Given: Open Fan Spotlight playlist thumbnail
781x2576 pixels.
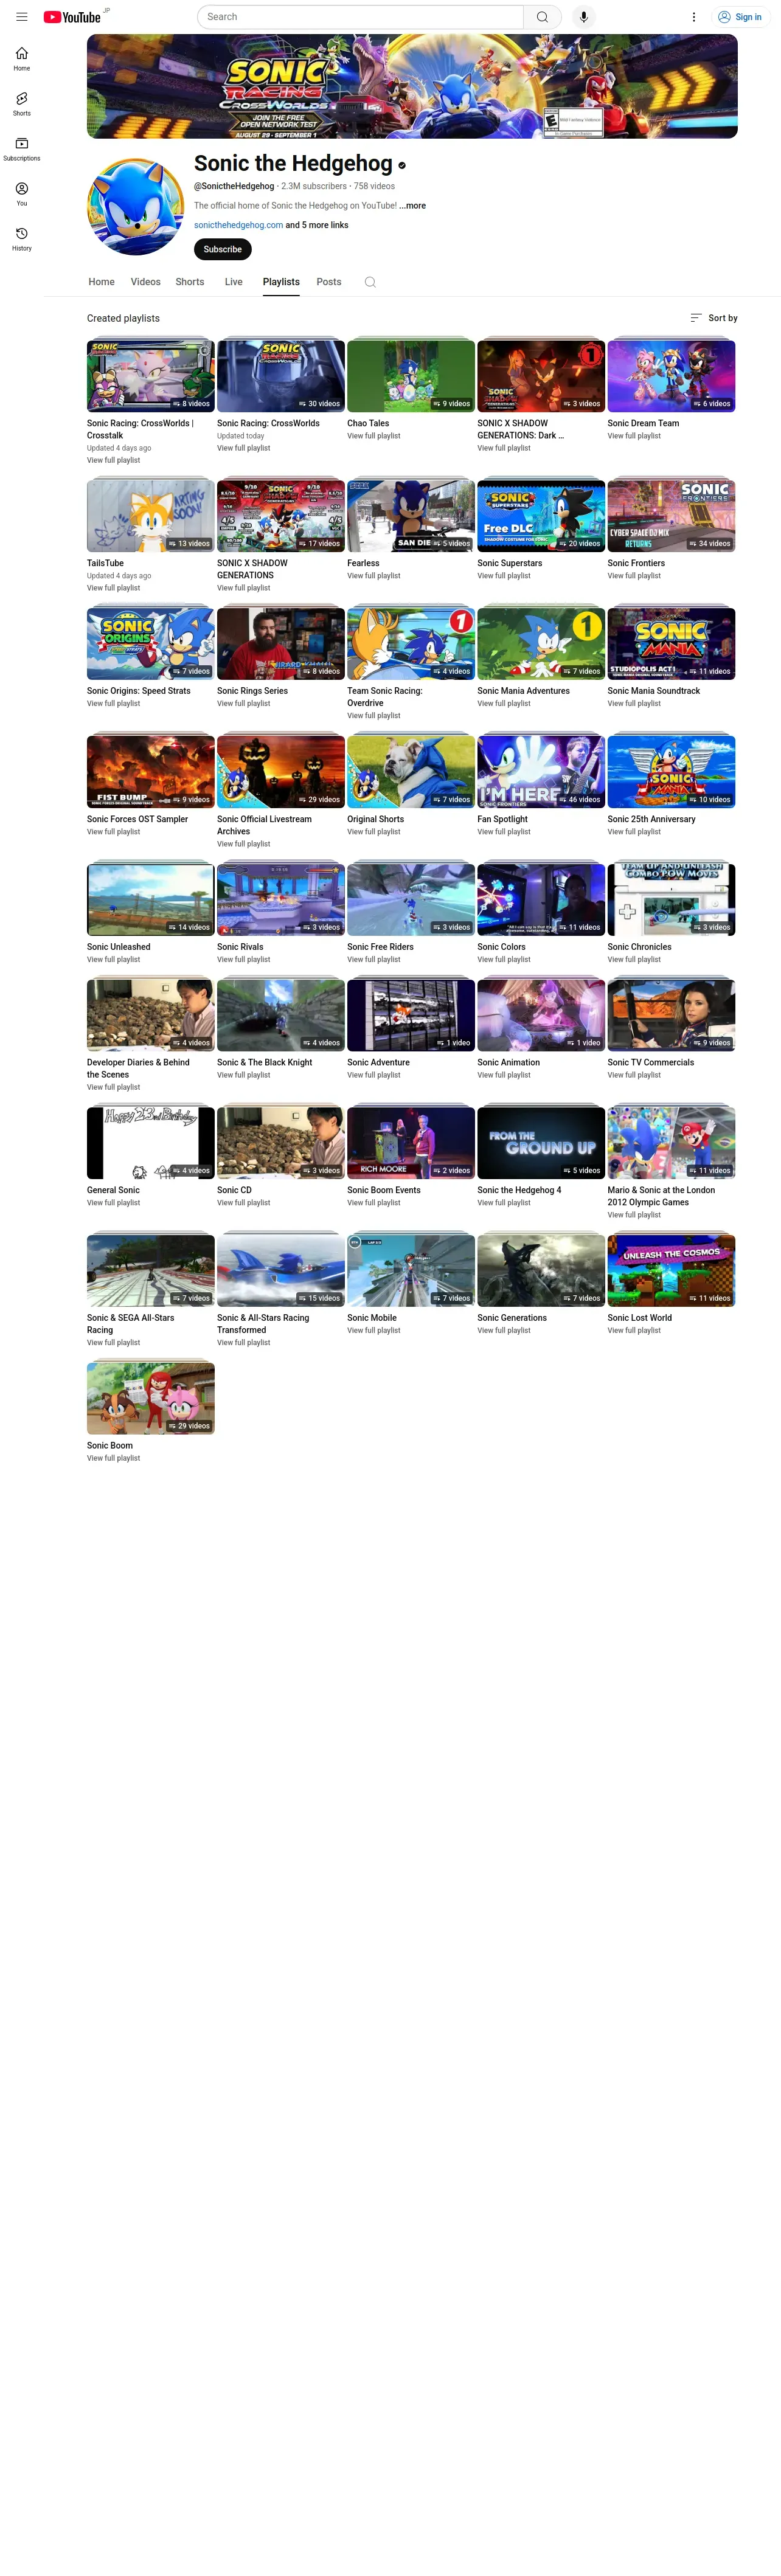Looking at the screenshot, I should click(541, 772).
